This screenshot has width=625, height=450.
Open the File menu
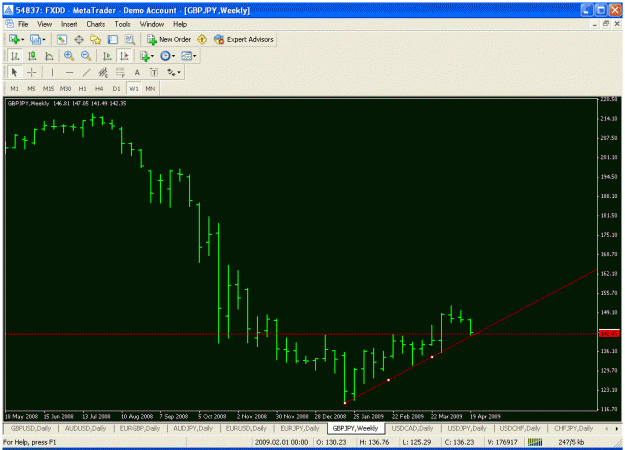pyautogui.click(x=23, y=24)
